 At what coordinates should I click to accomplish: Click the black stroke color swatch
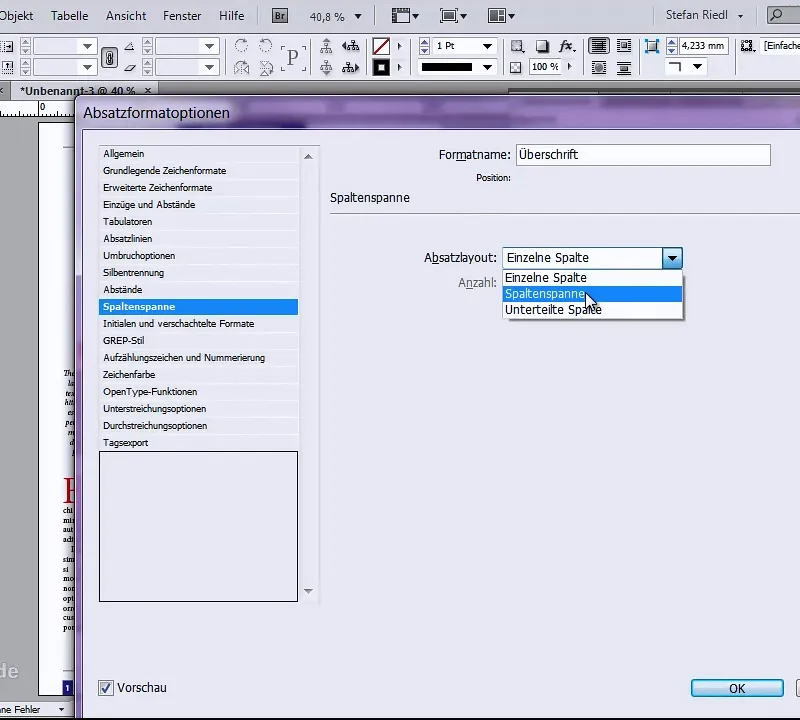[381, 67]
